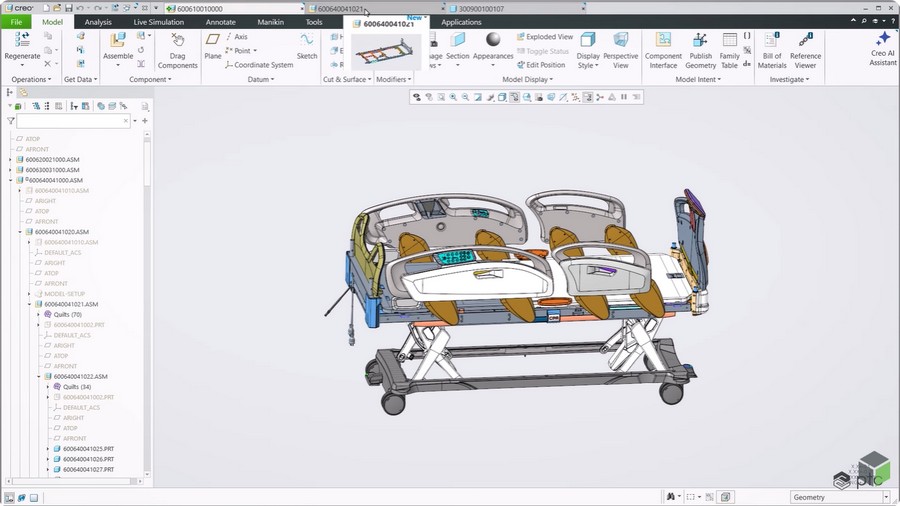Expand 600630031000.ASM in model tree
The width and height of the screenshot is (900, 506).
(x=10, y=170)
